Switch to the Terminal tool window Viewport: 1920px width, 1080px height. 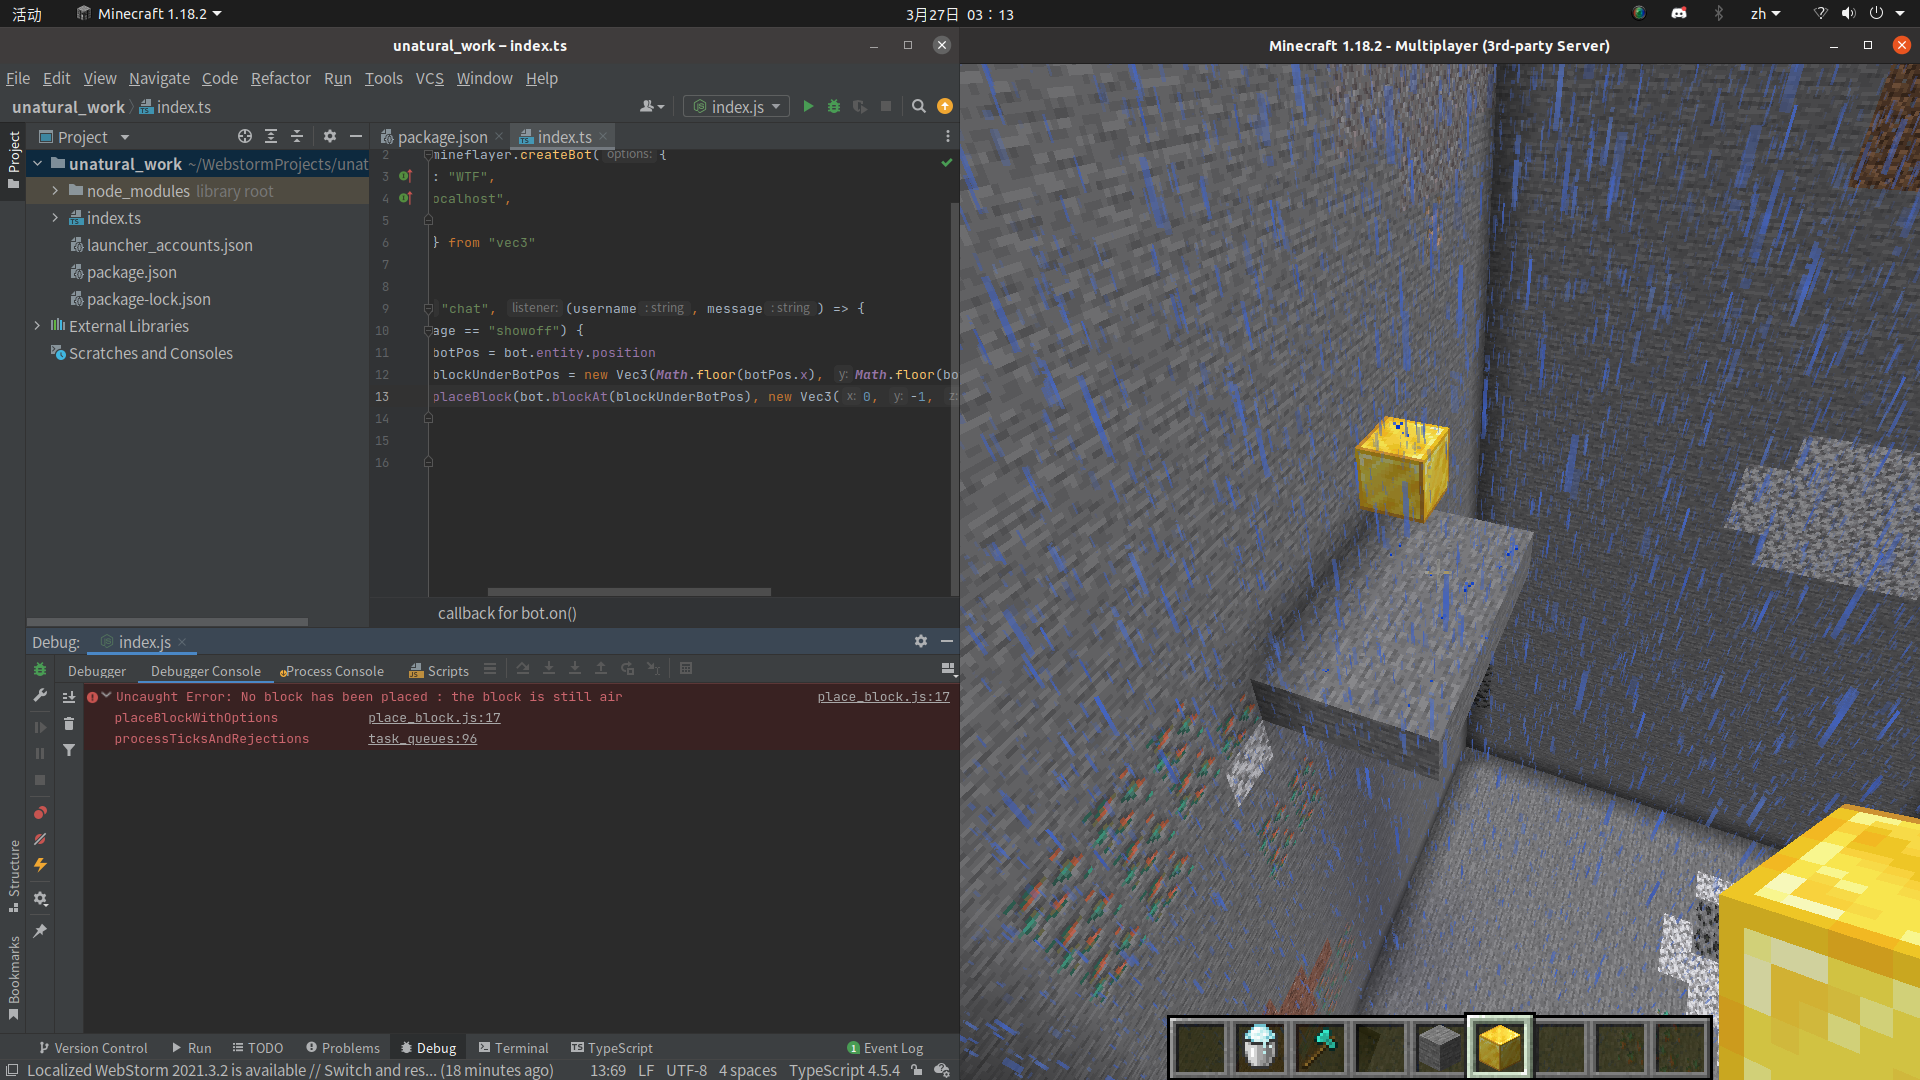click(x=513, y=1047)
